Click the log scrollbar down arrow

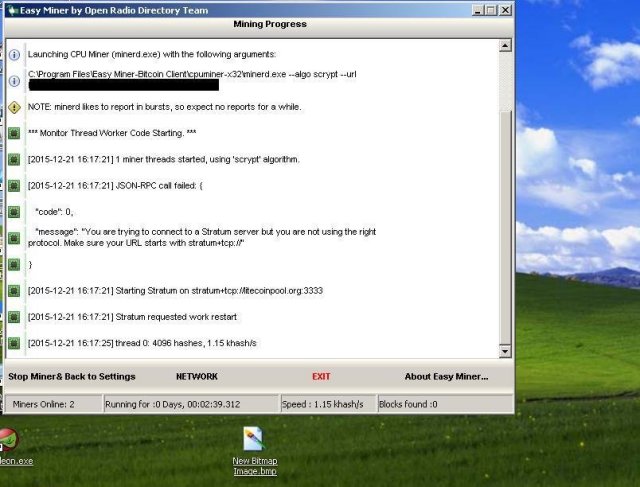pyautogui.click(x=505, y=351)
